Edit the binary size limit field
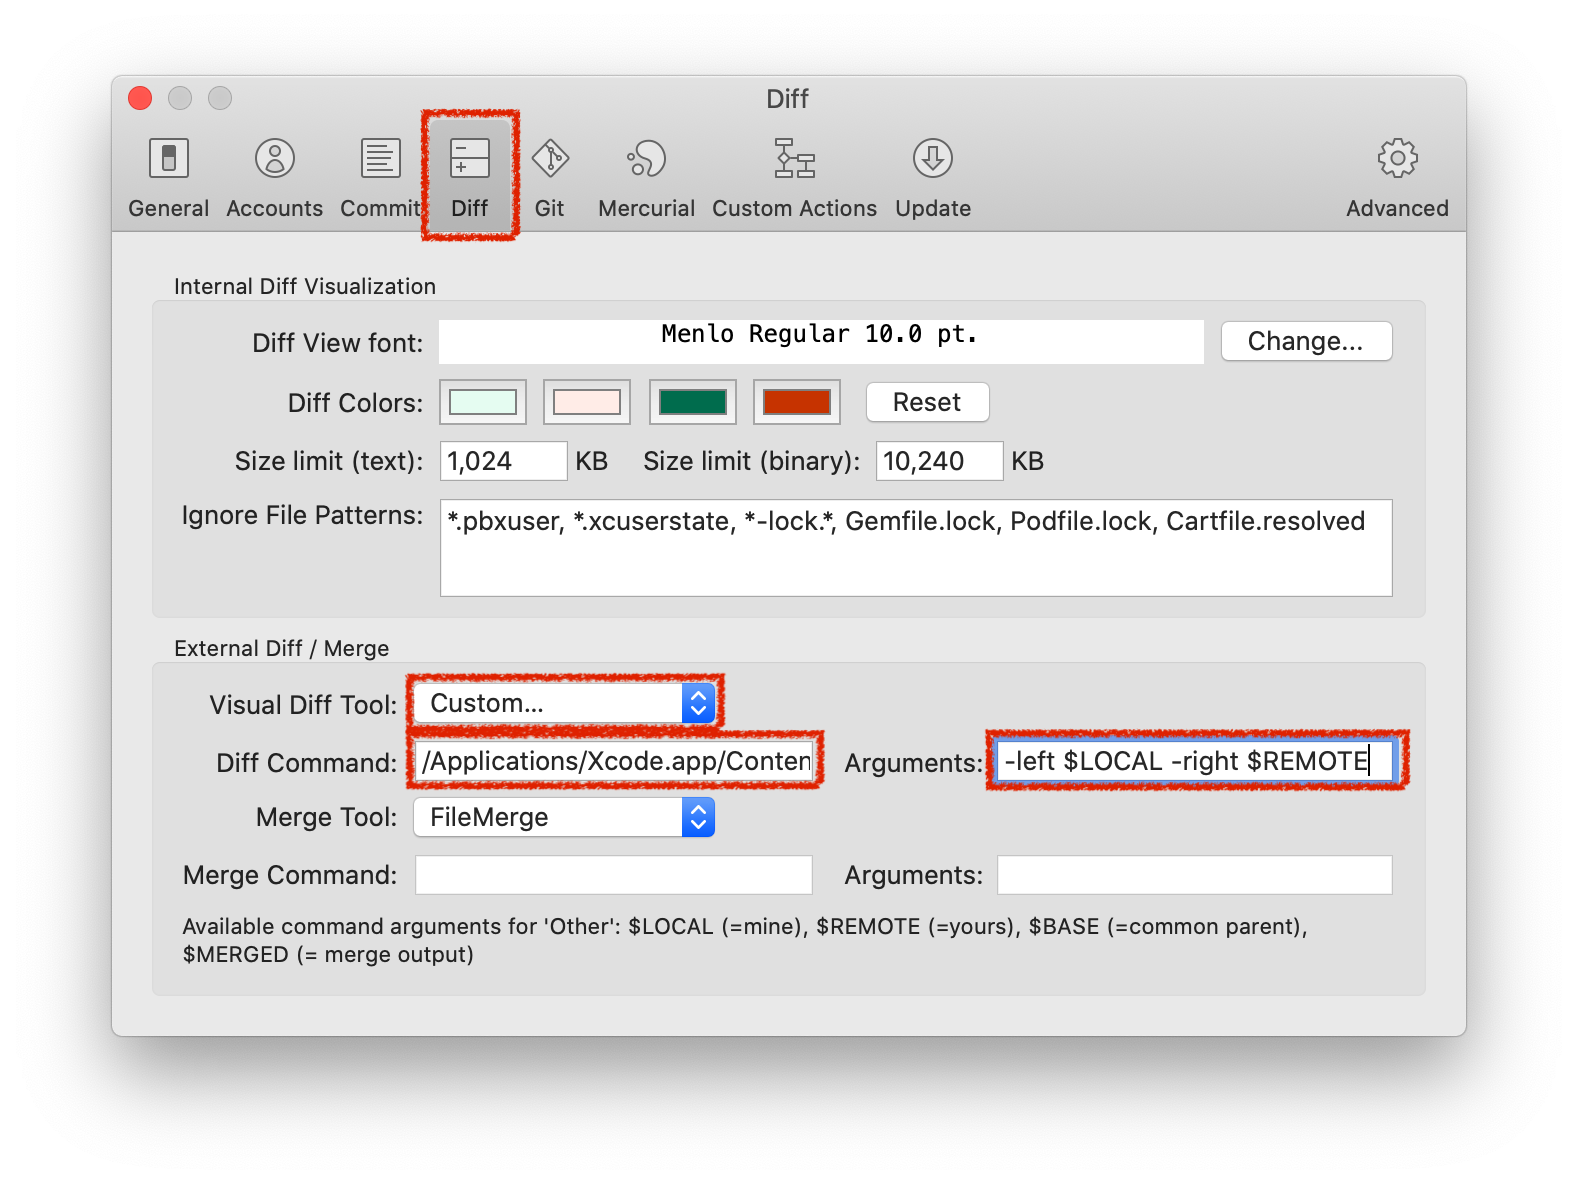Viewport: 1578px width, 1184px height. pyautogui.click(x=940, y=461)
